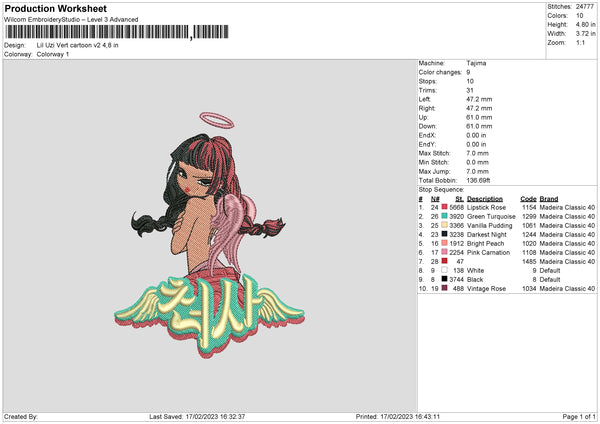Image resolution: width=600 pixels, height=424 pixels.
Task: Click the 'Last Saved: 17/02/2023 16:32:37' text
Action: (197, 416)
